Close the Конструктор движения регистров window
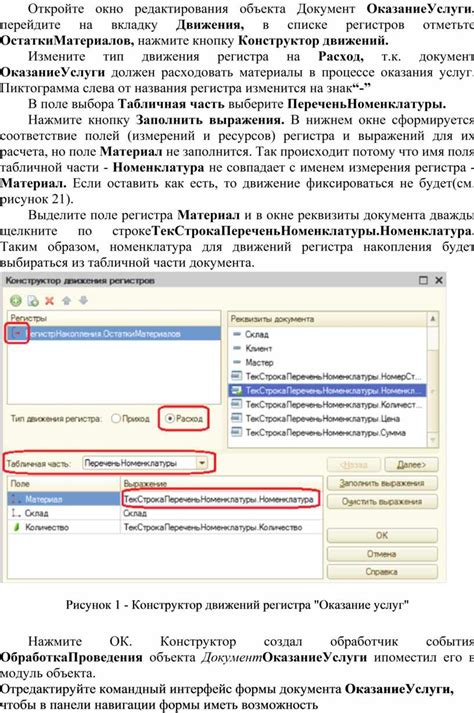 click(439, 280)
